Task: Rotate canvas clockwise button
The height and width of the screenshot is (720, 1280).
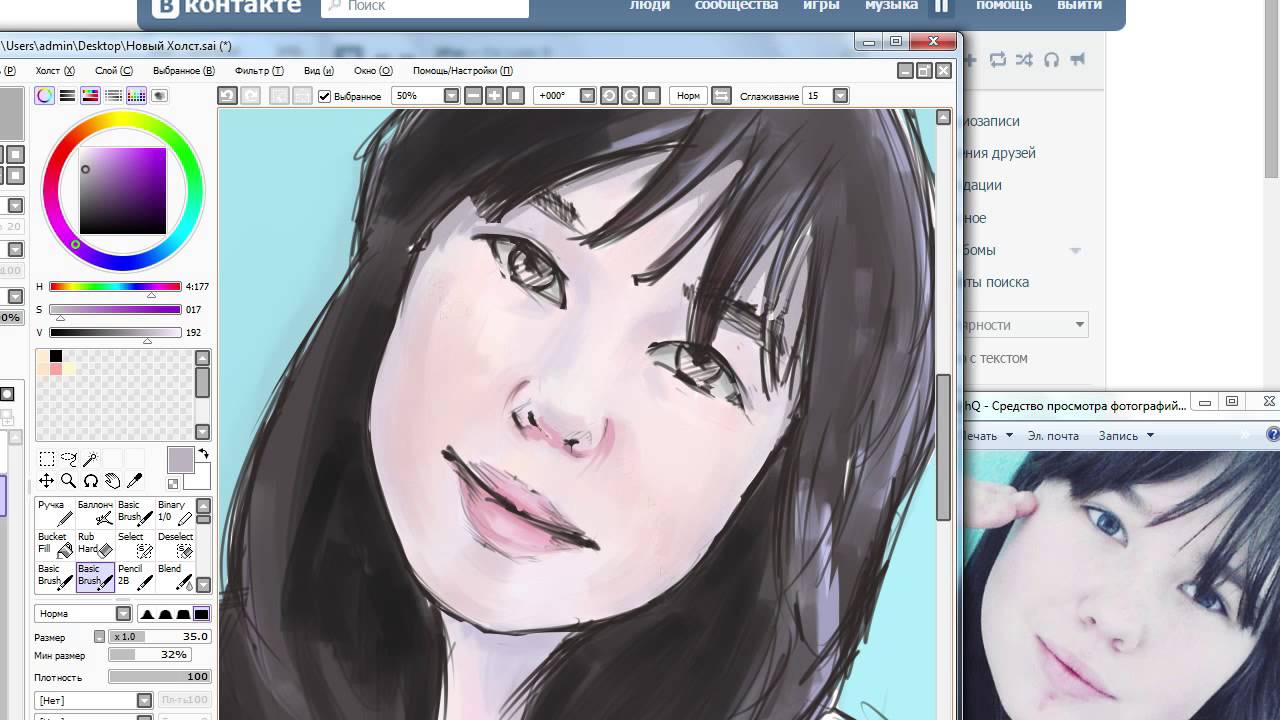Action: [630, 96]
